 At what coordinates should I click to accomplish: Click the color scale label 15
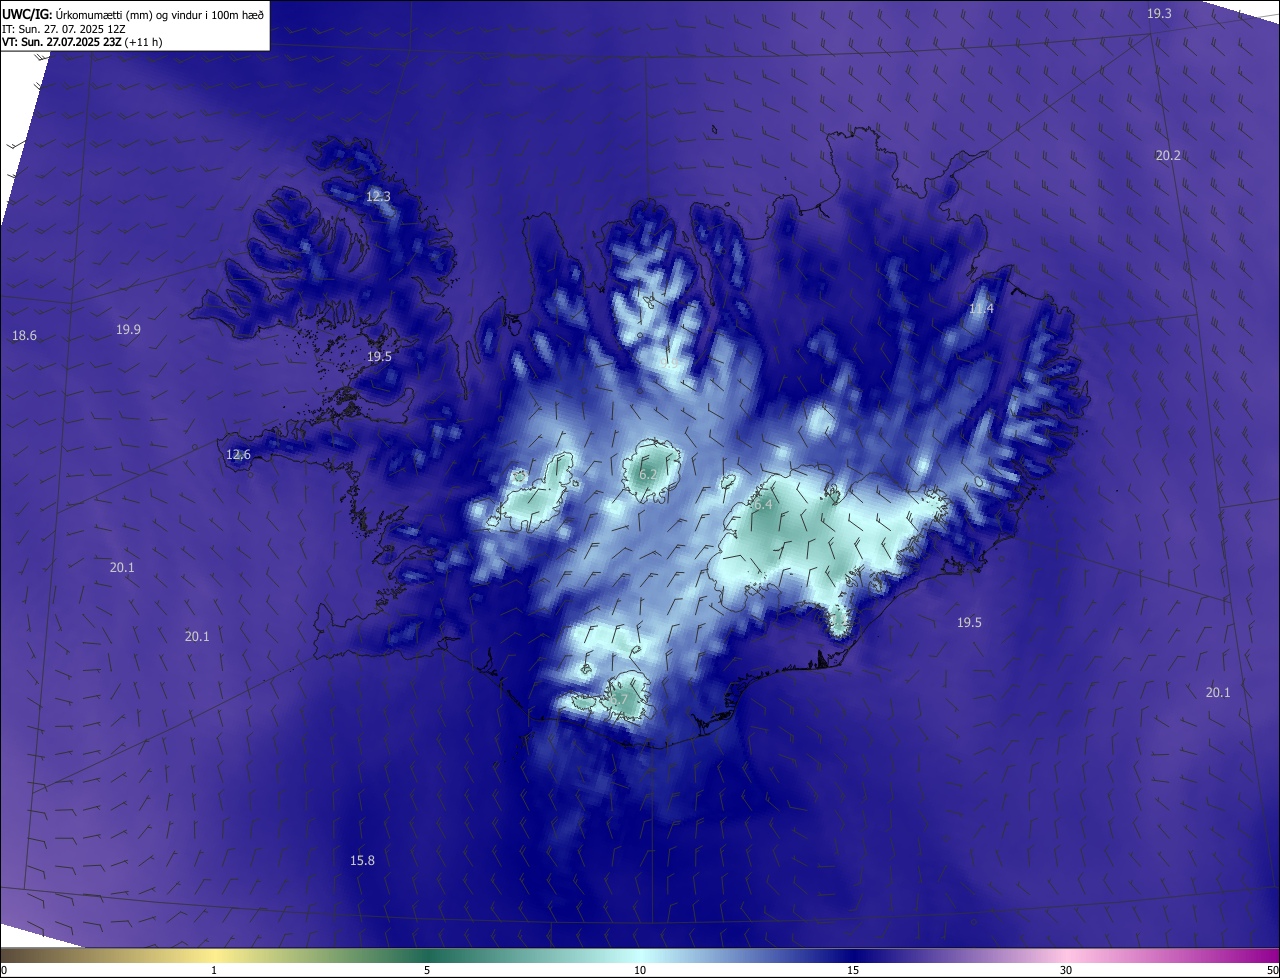(x=853, y=970)
